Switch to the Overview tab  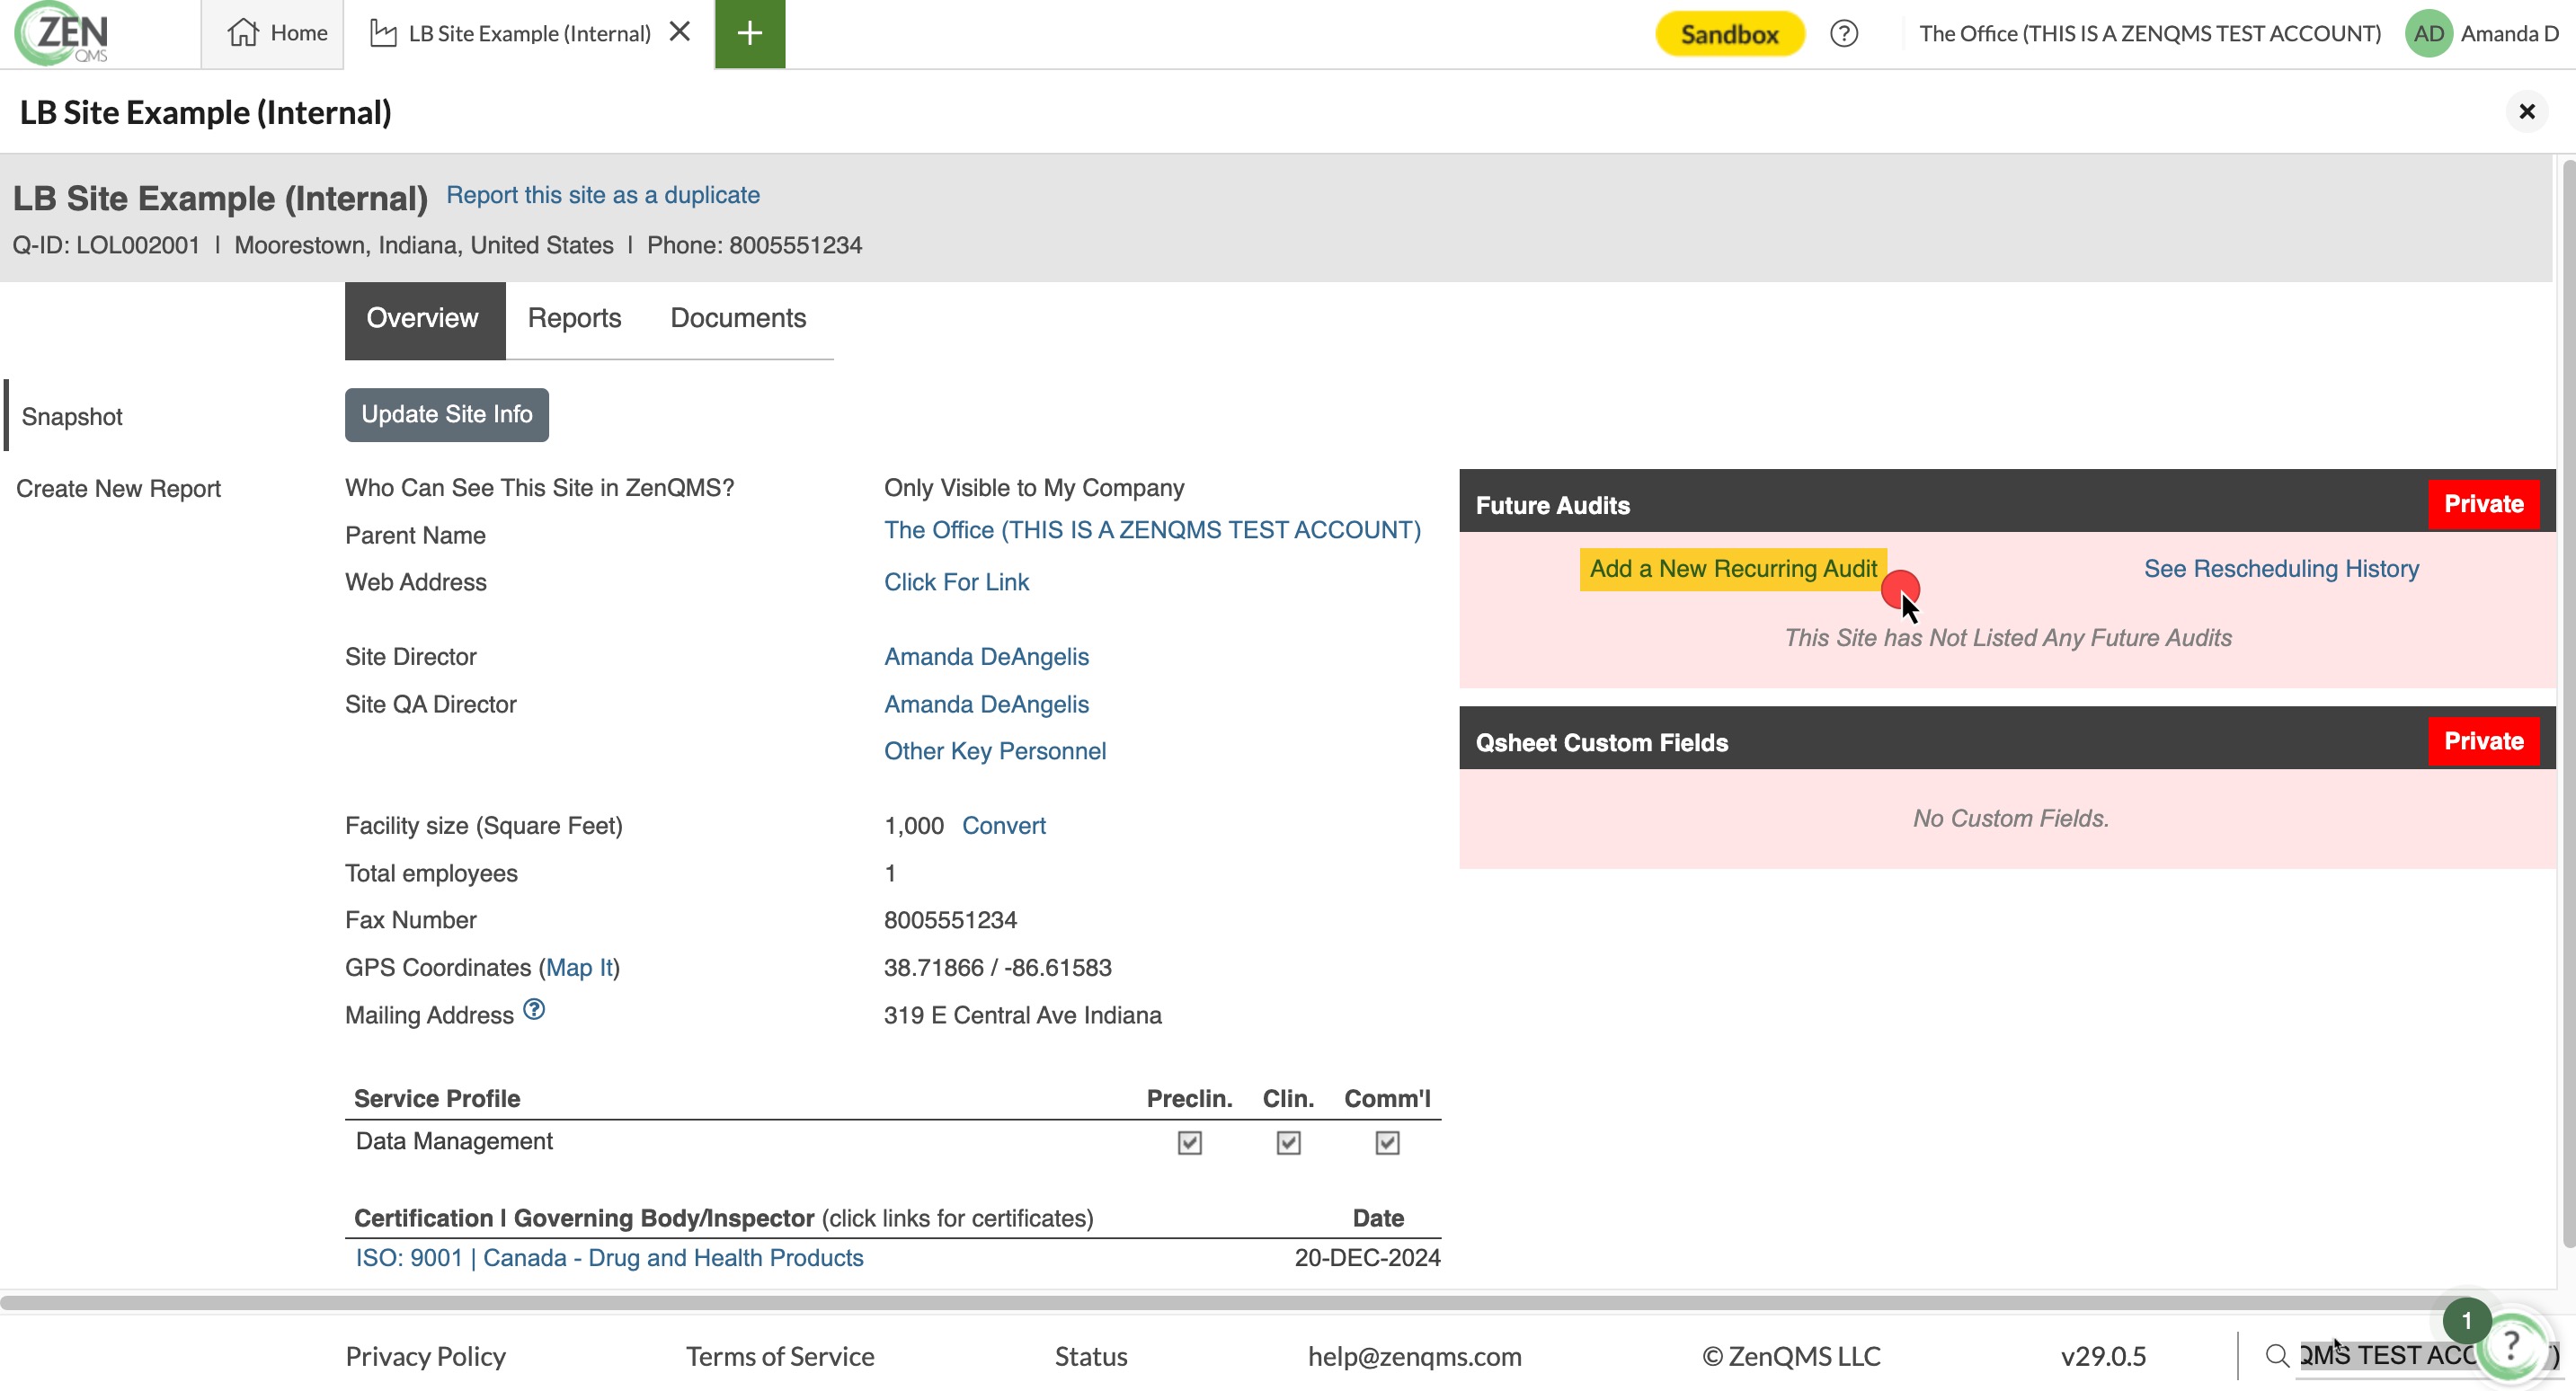(x=424, y=319)
